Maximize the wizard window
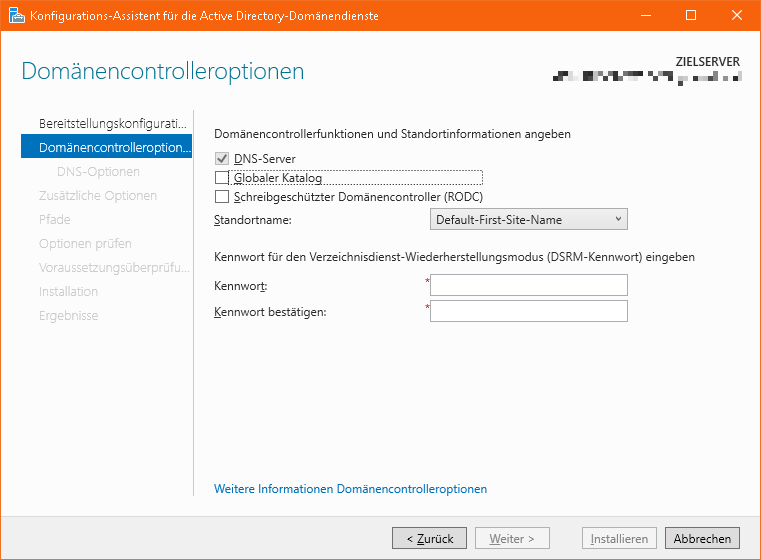Image resolution: width=761 pixels, height=560 pixels. tap(691, 16)
